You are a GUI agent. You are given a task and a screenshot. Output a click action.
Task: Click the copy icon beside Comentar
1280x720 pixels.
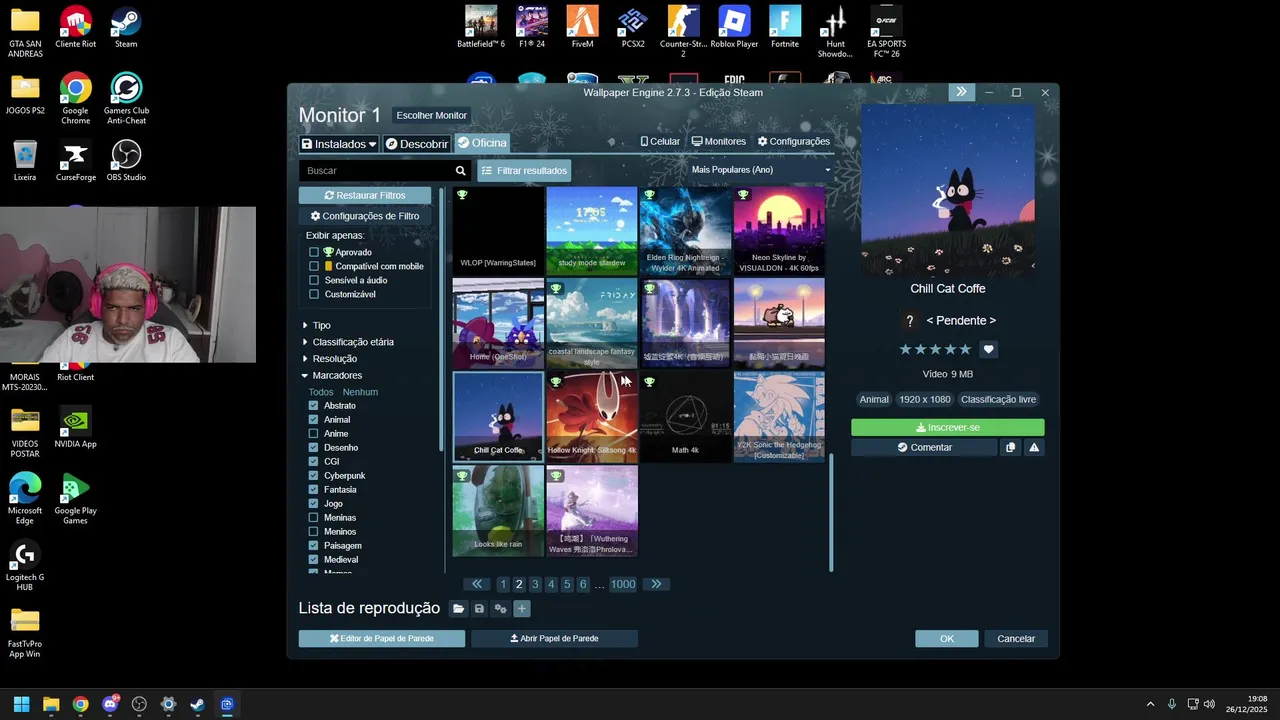(x=1010, y=448)
